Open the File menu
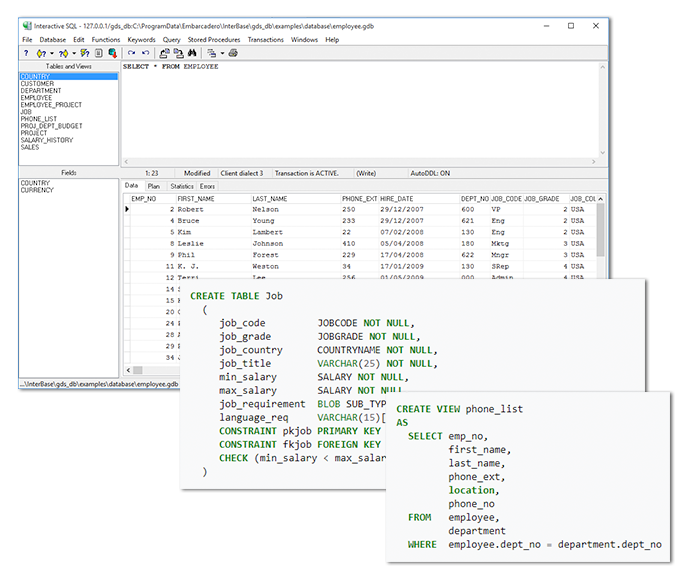688x580 pixels. 27,39
